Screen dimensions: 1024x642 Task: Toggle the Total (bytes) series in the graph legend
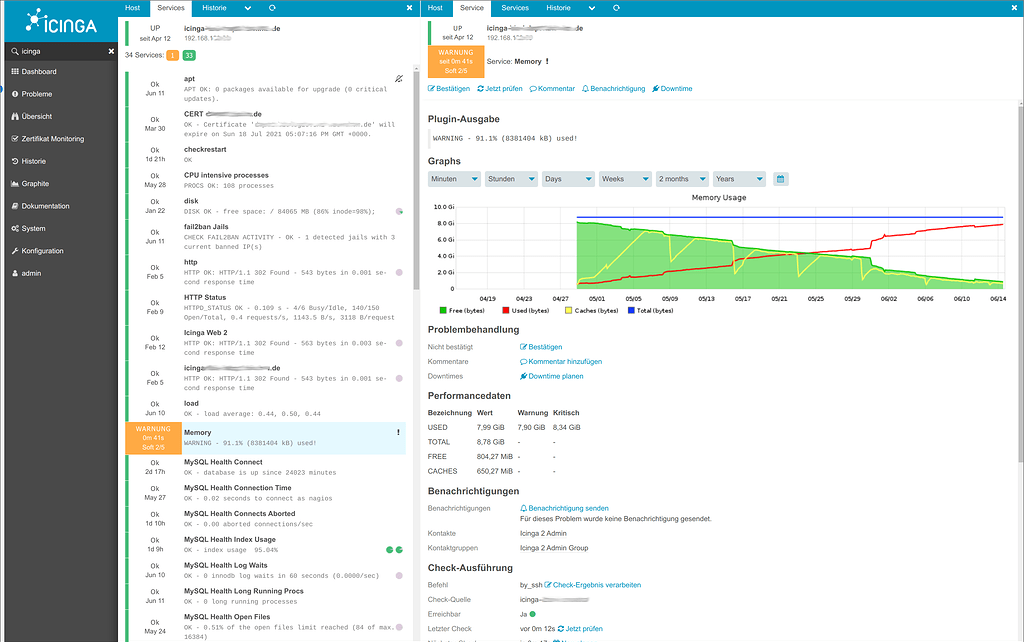655,309
